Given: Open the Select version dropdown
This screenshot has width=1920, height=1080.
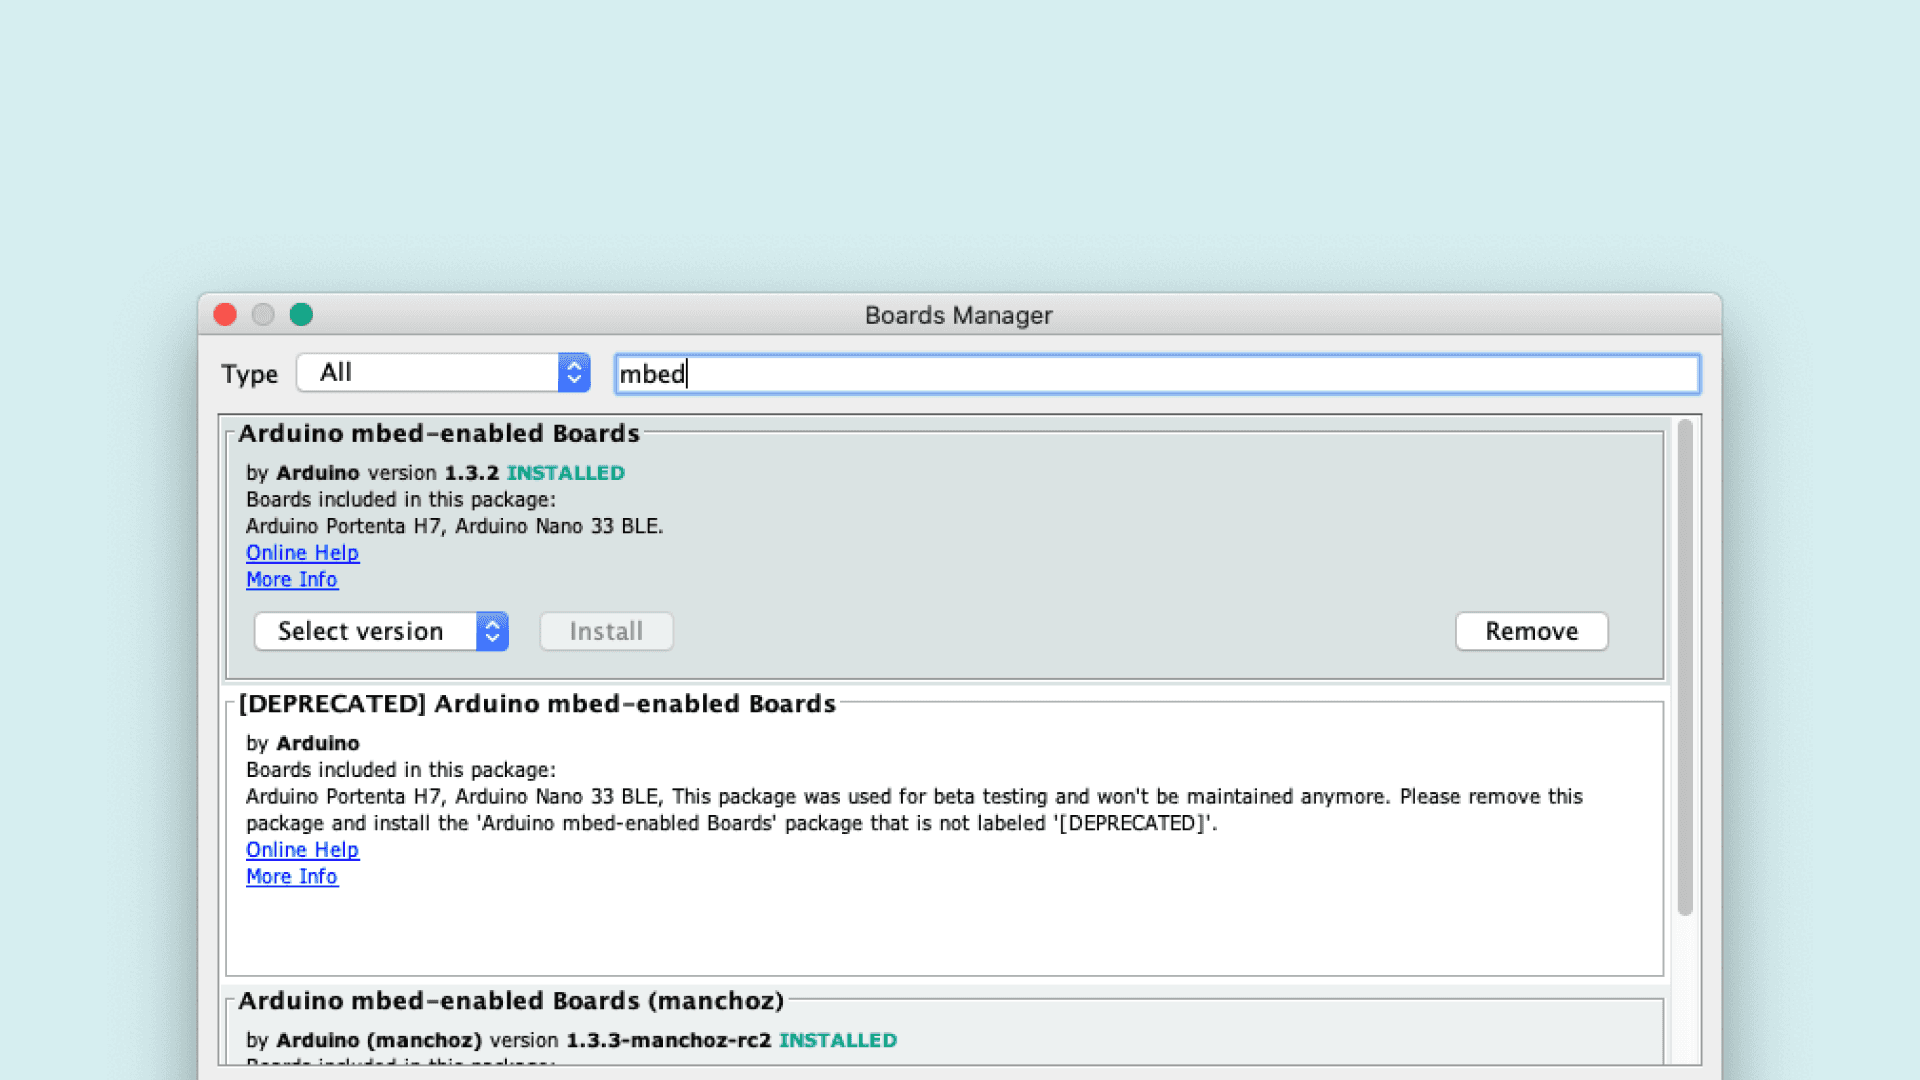Looking at the screenshot, I should click(x=365, y=631).
